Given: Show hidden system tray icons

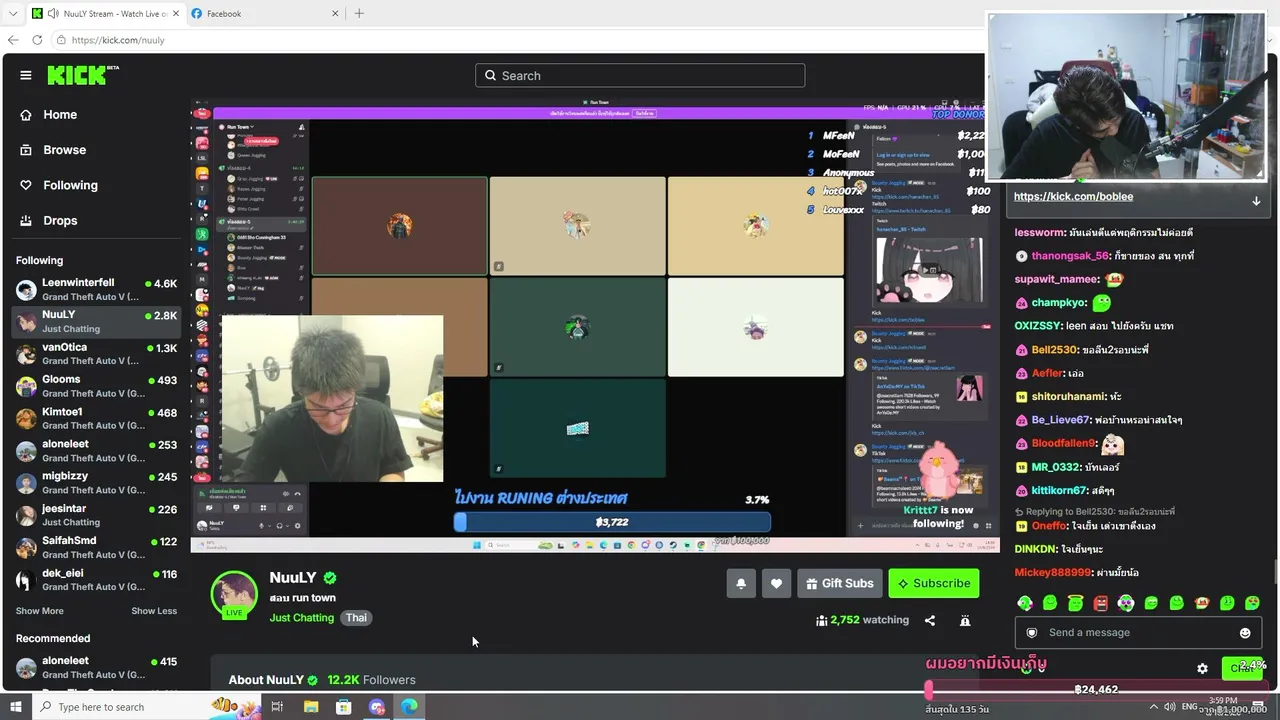Looking at the screenshot, I should pos(1154,707).
